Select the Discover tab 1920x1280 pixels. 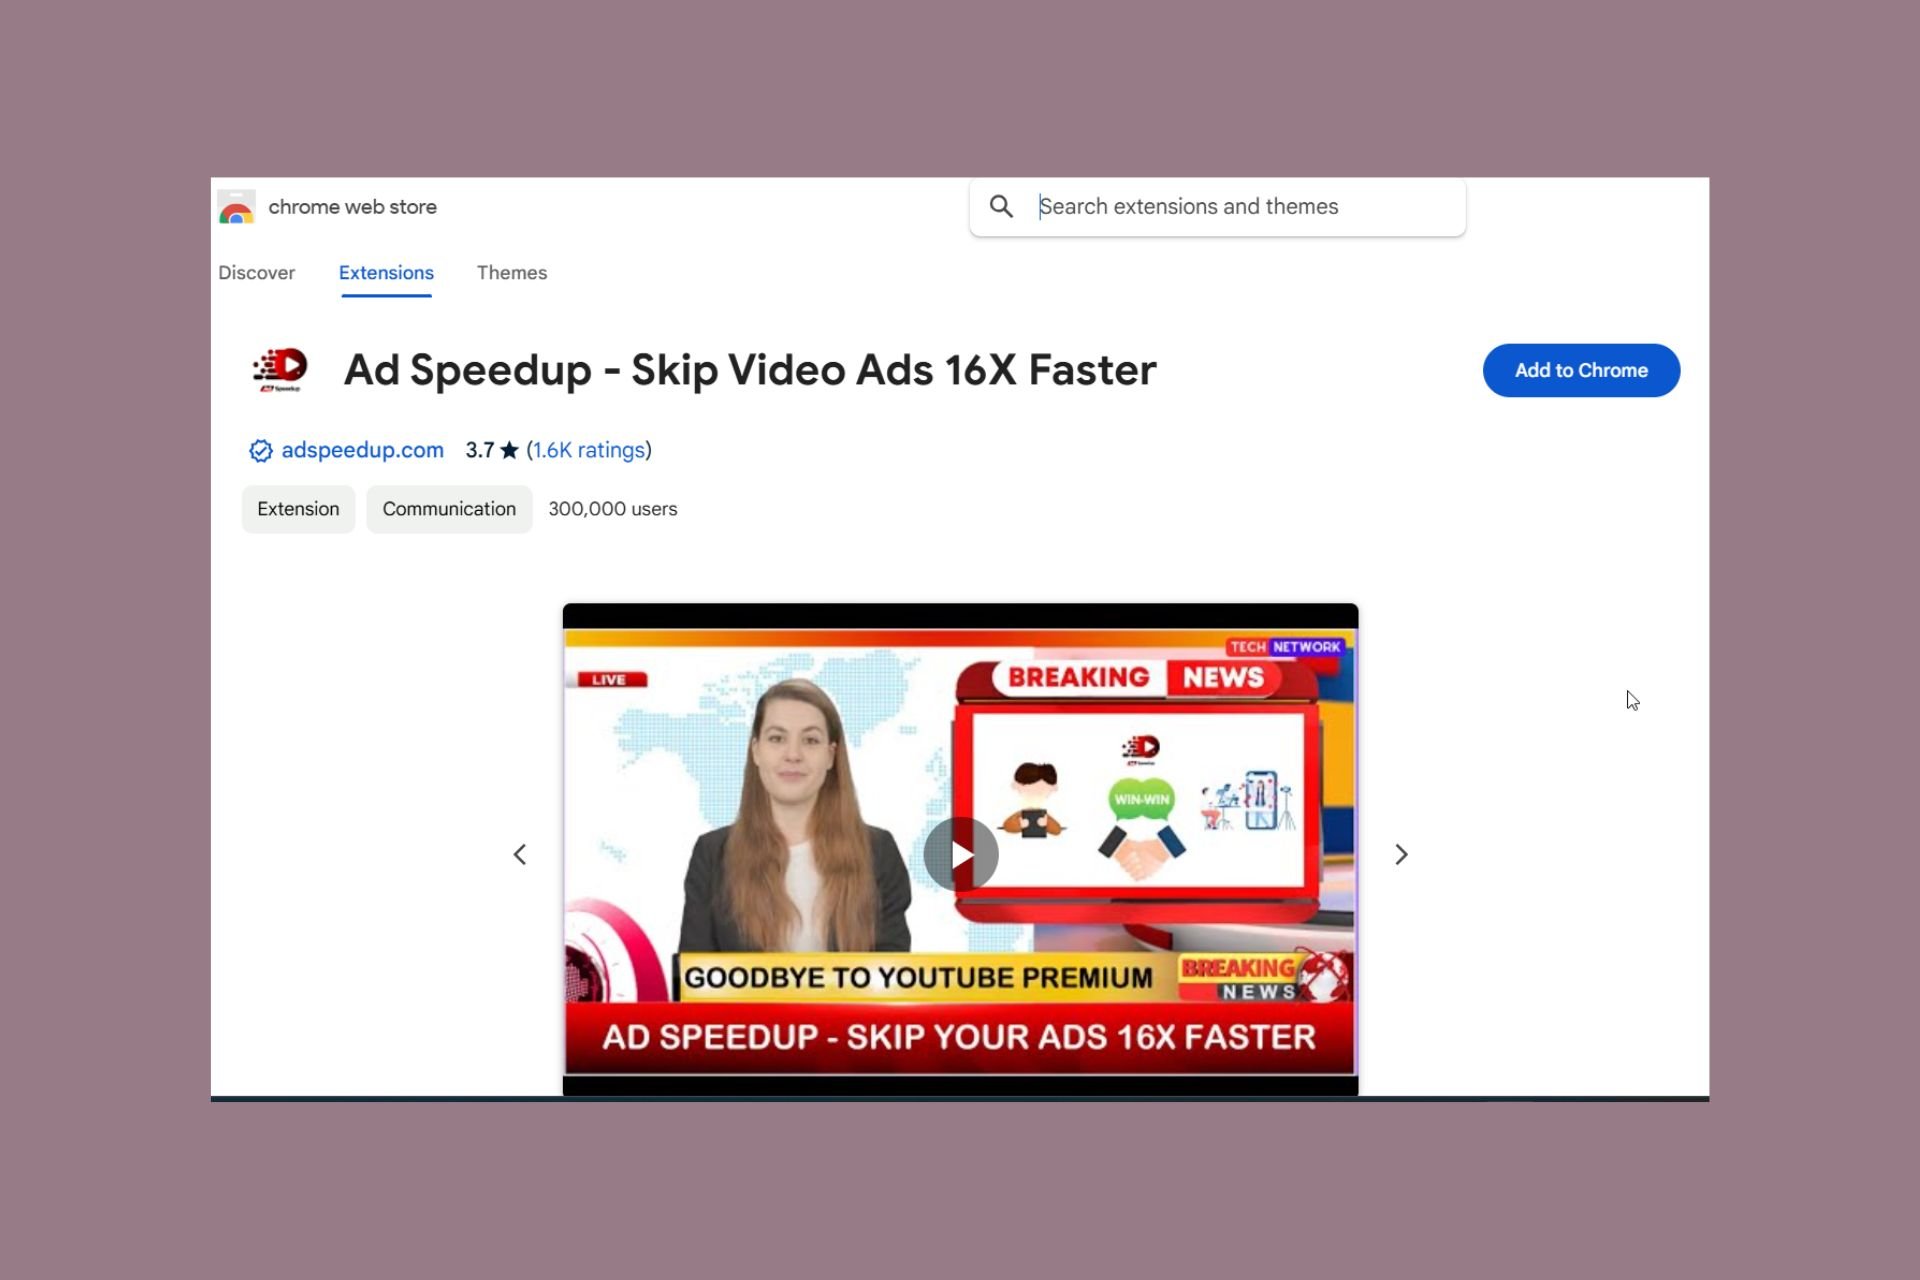256,273
